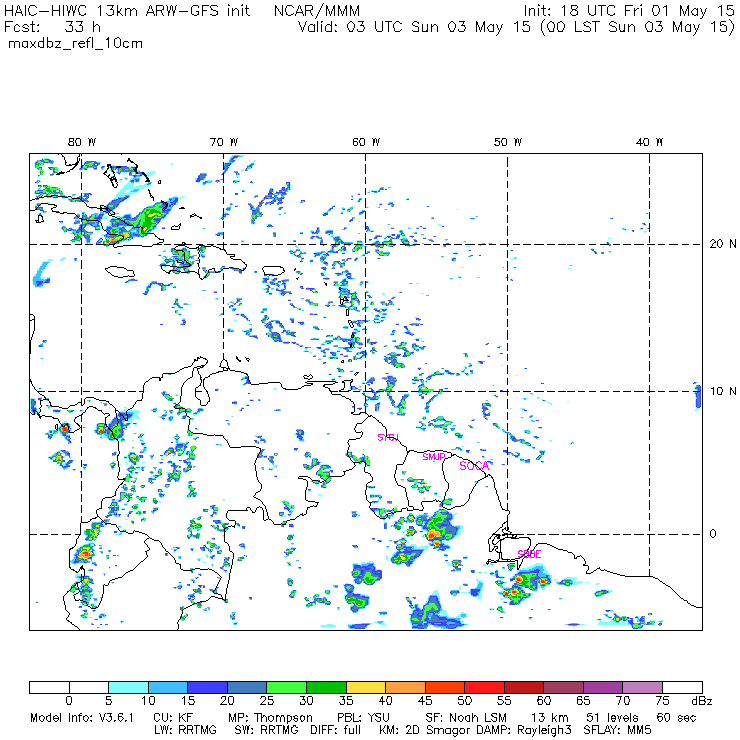Select the '(00 LST Sun 03 May 15)' text

coord(637,27)
